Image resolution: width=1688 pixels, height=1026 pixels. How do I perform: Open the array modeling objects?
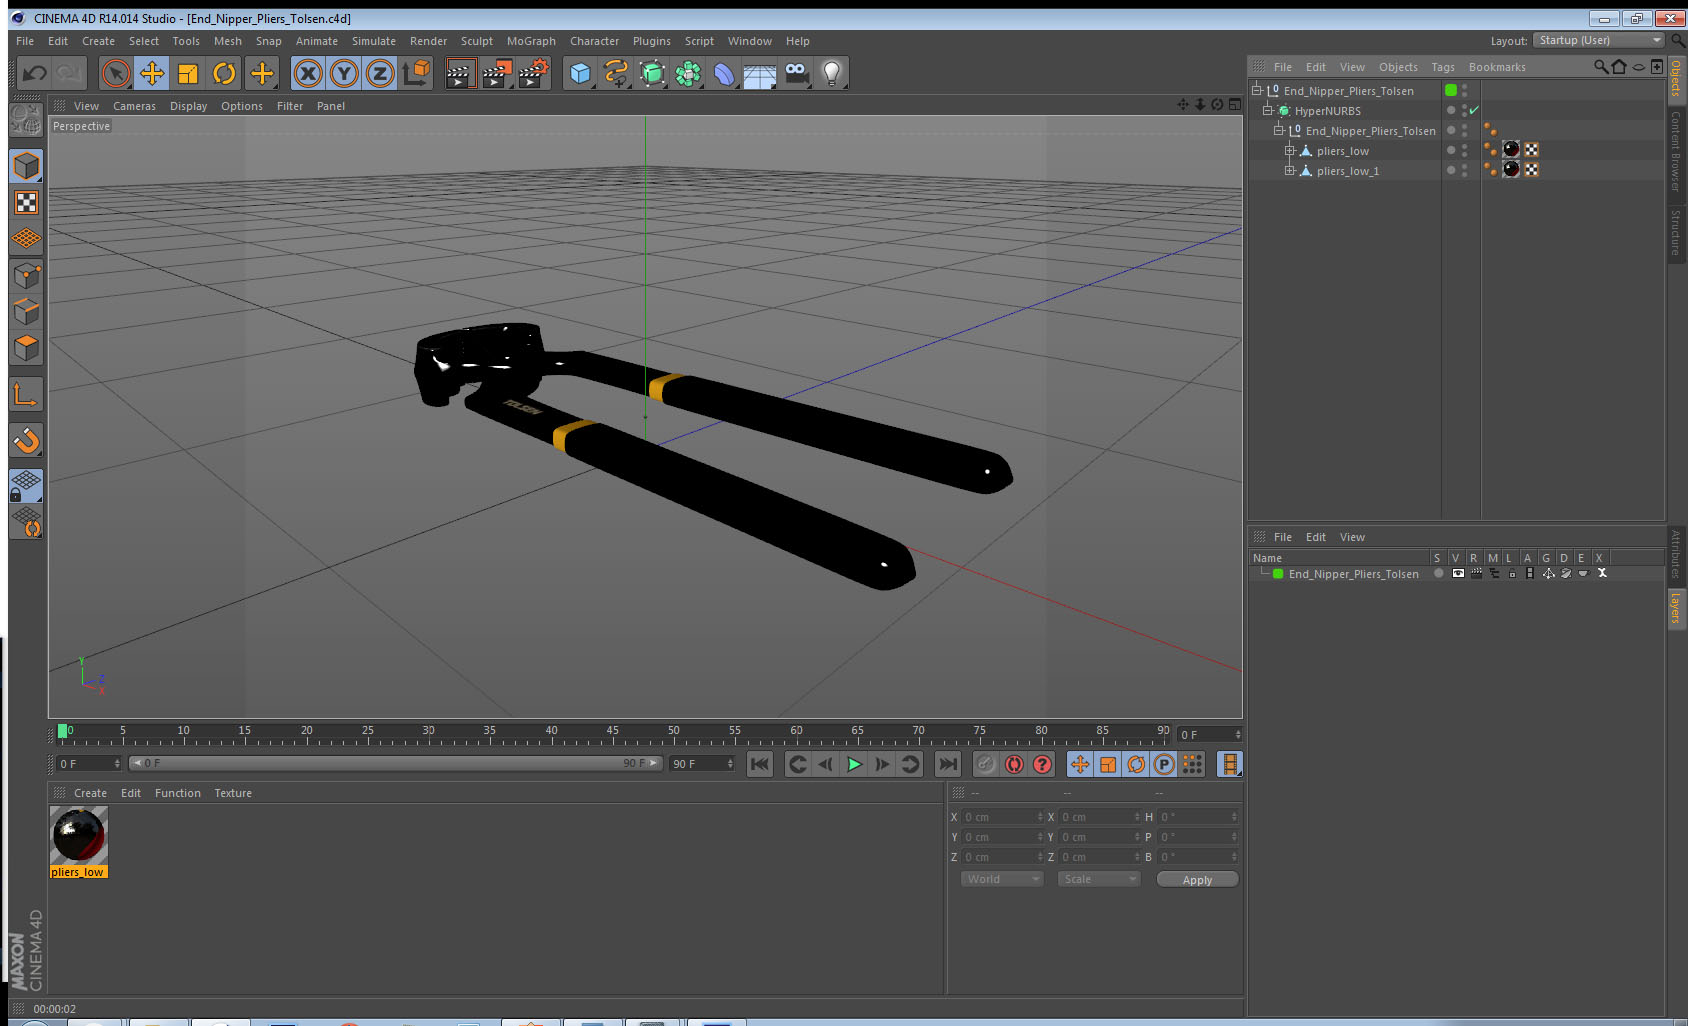coord(688,73)
